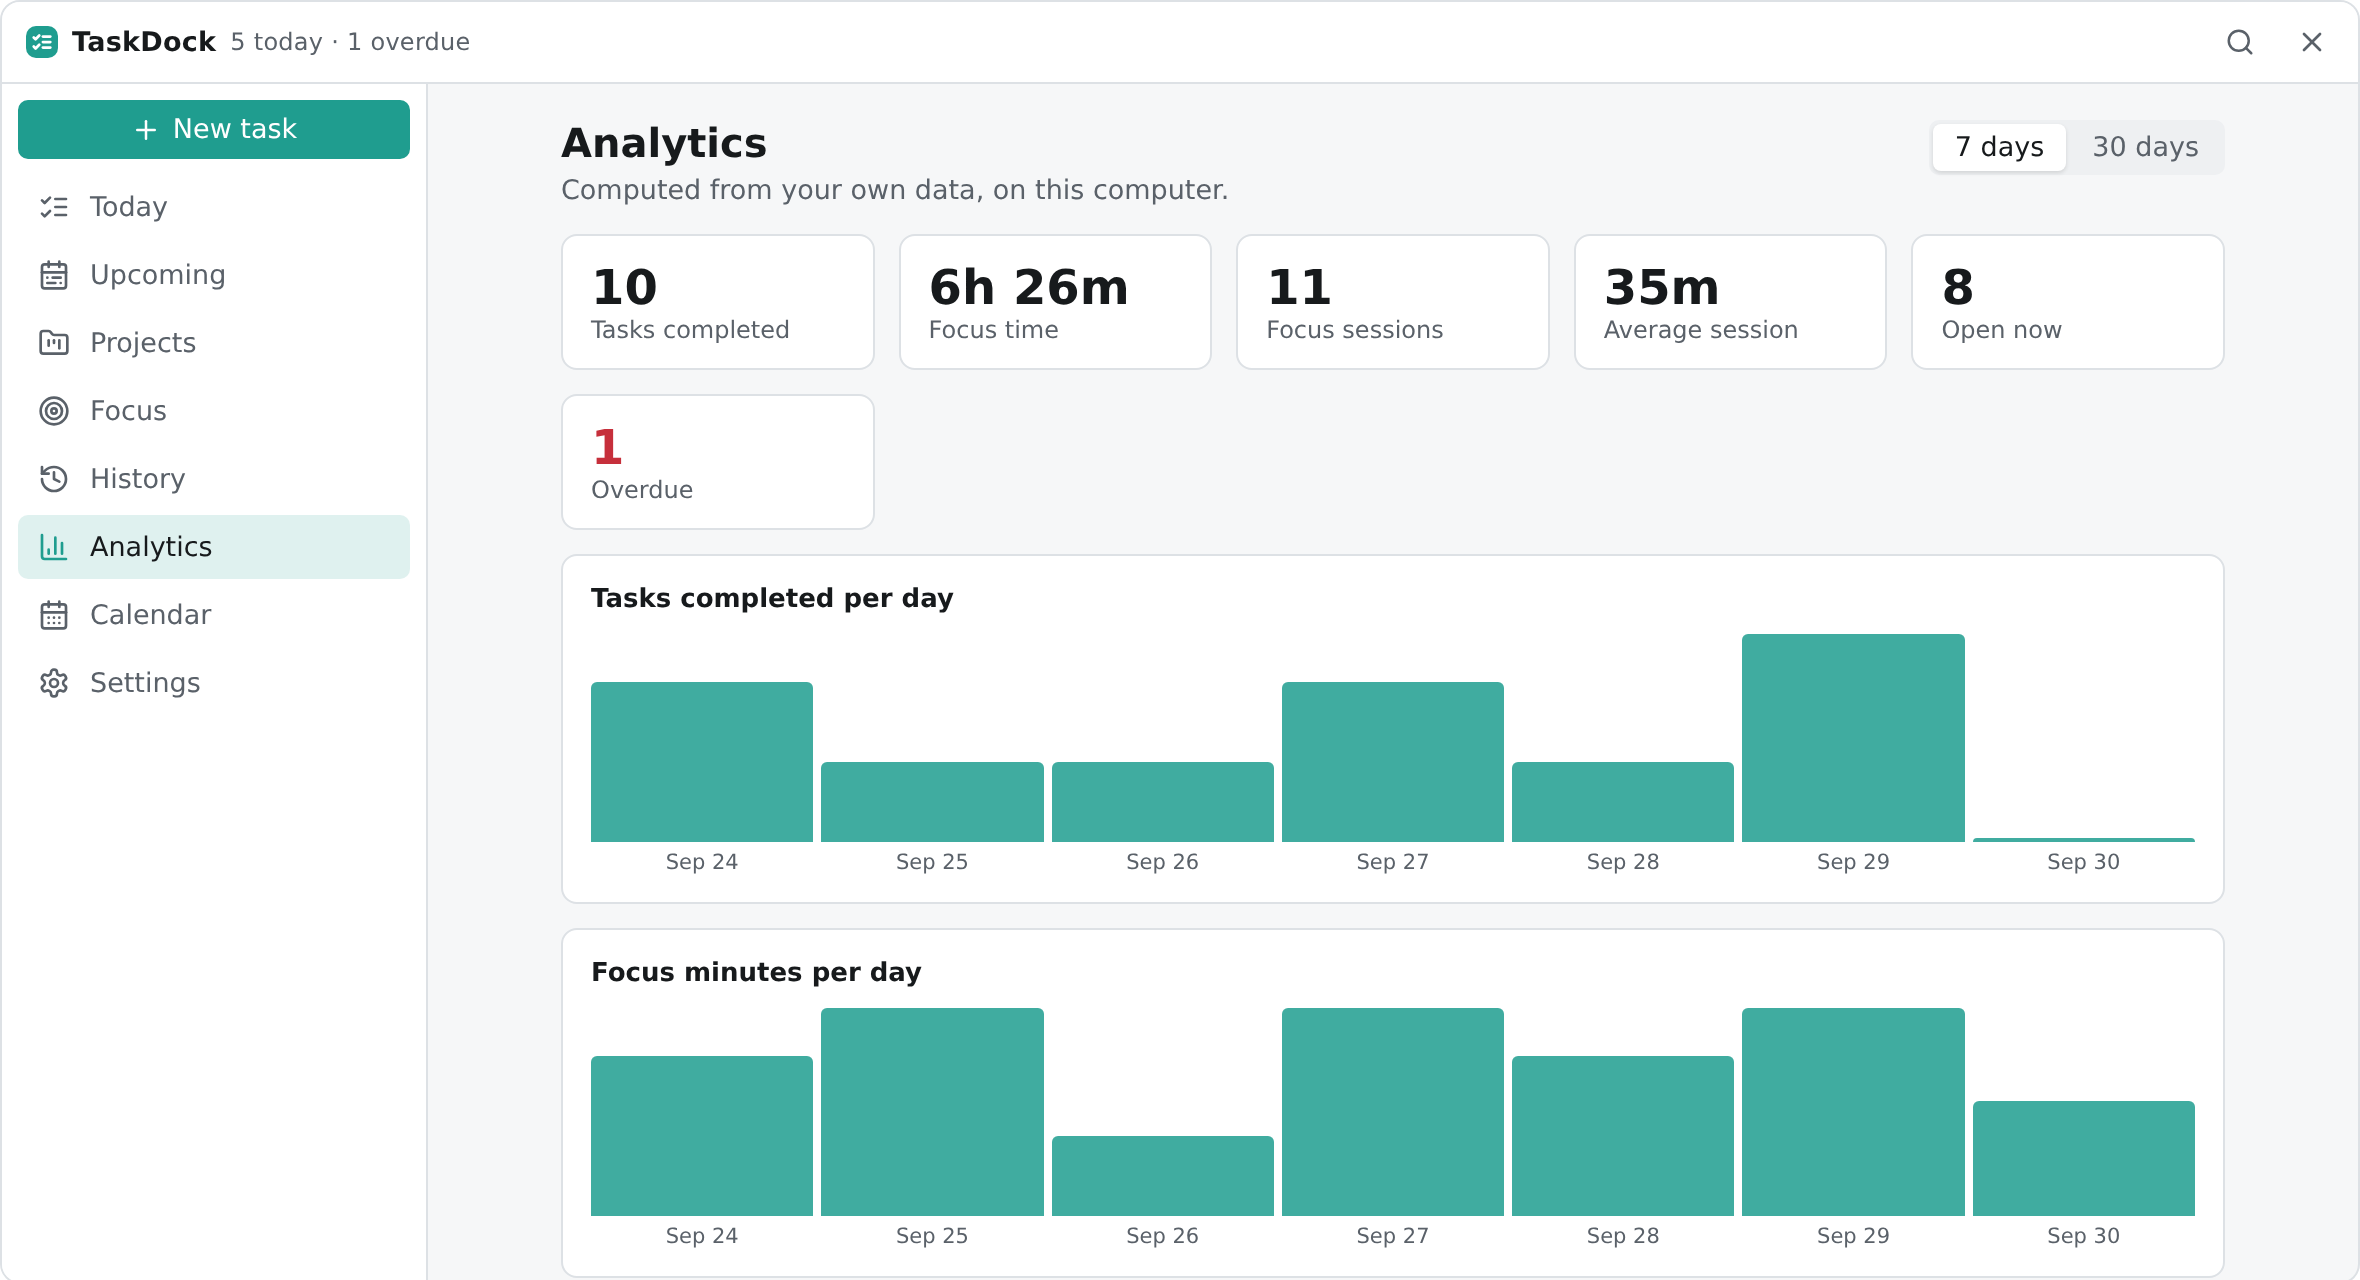2360x1280 pixels.
Task: Click Sep 27 bar in Tasks completed chart
Action: pyautogui.click(x=1393, y=762)
